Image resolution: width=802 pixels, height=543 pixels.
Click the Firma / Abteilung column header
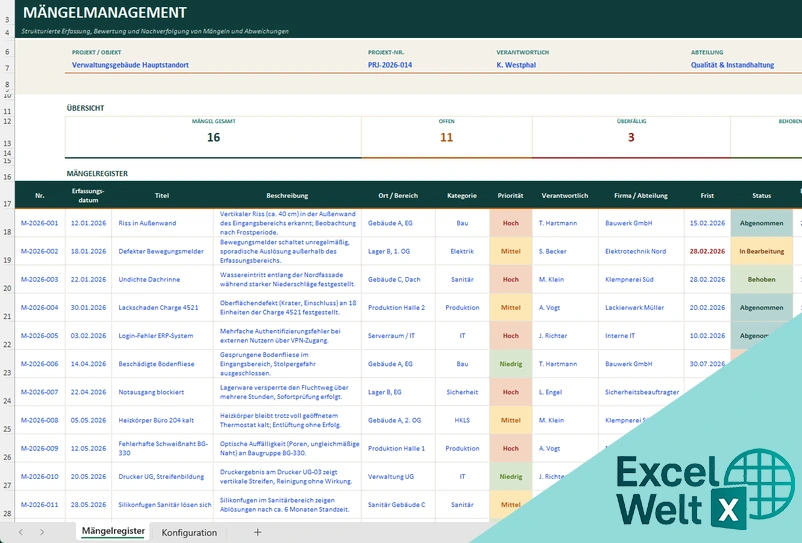click(641, 195)
